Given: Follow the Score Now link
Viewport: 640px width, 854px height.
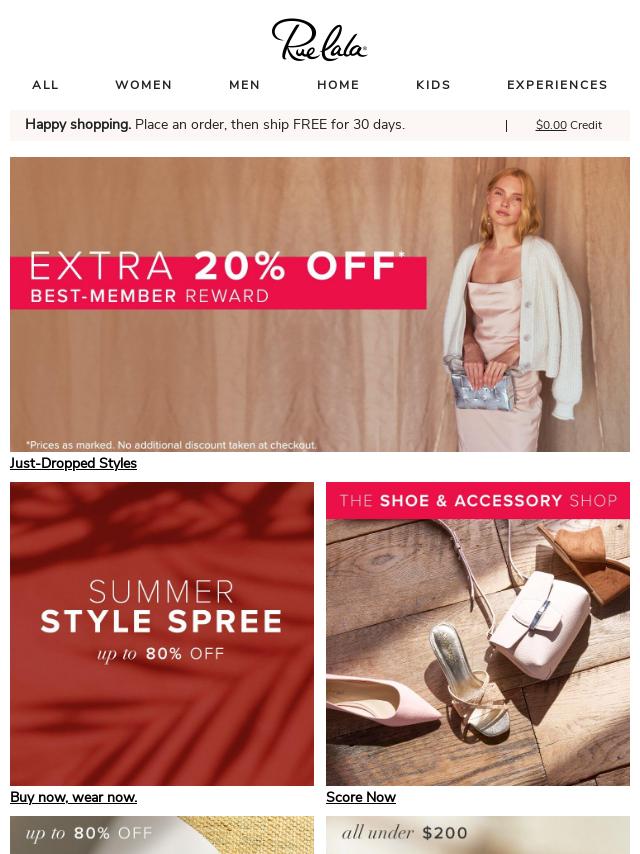Looking at the screenshot, I should (361, 797).
